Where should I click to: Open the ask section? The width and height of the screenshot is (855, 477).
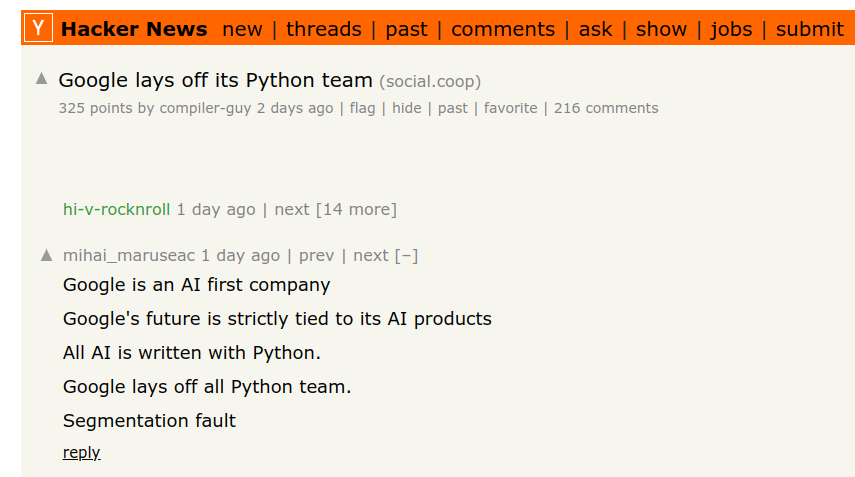point(595,29)
